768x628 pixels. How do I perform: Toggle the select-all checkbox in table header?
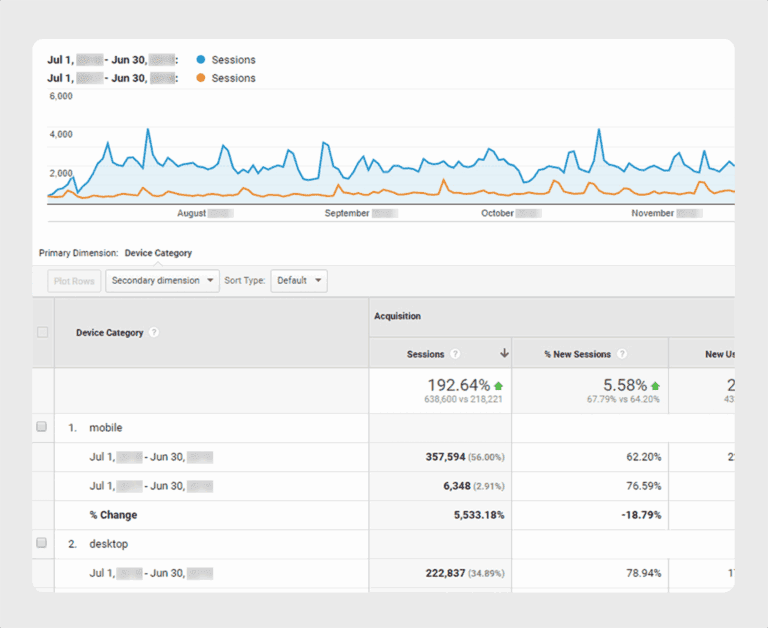42,332
